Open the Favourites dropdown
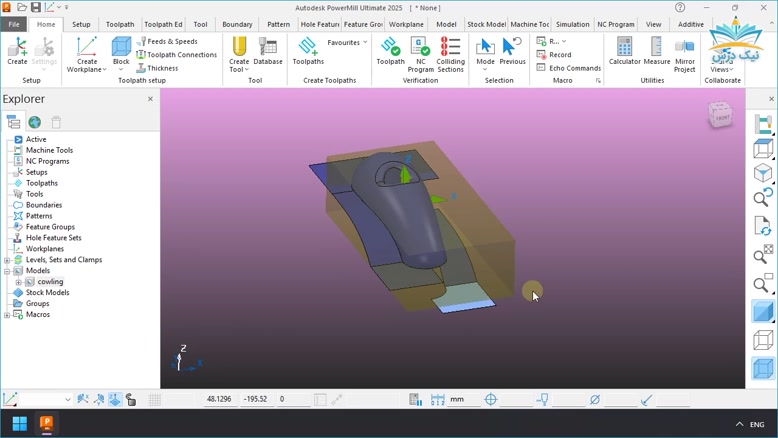 pos(348,42)
